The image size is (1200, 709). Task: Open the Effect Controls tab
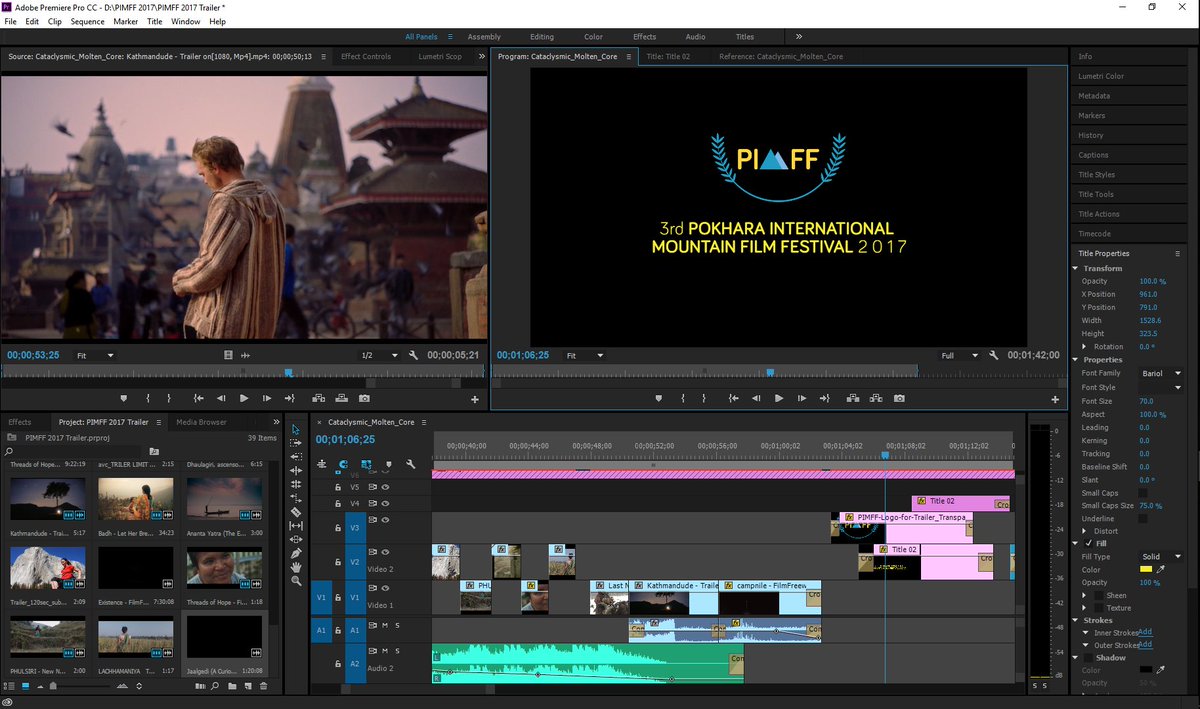366,56
